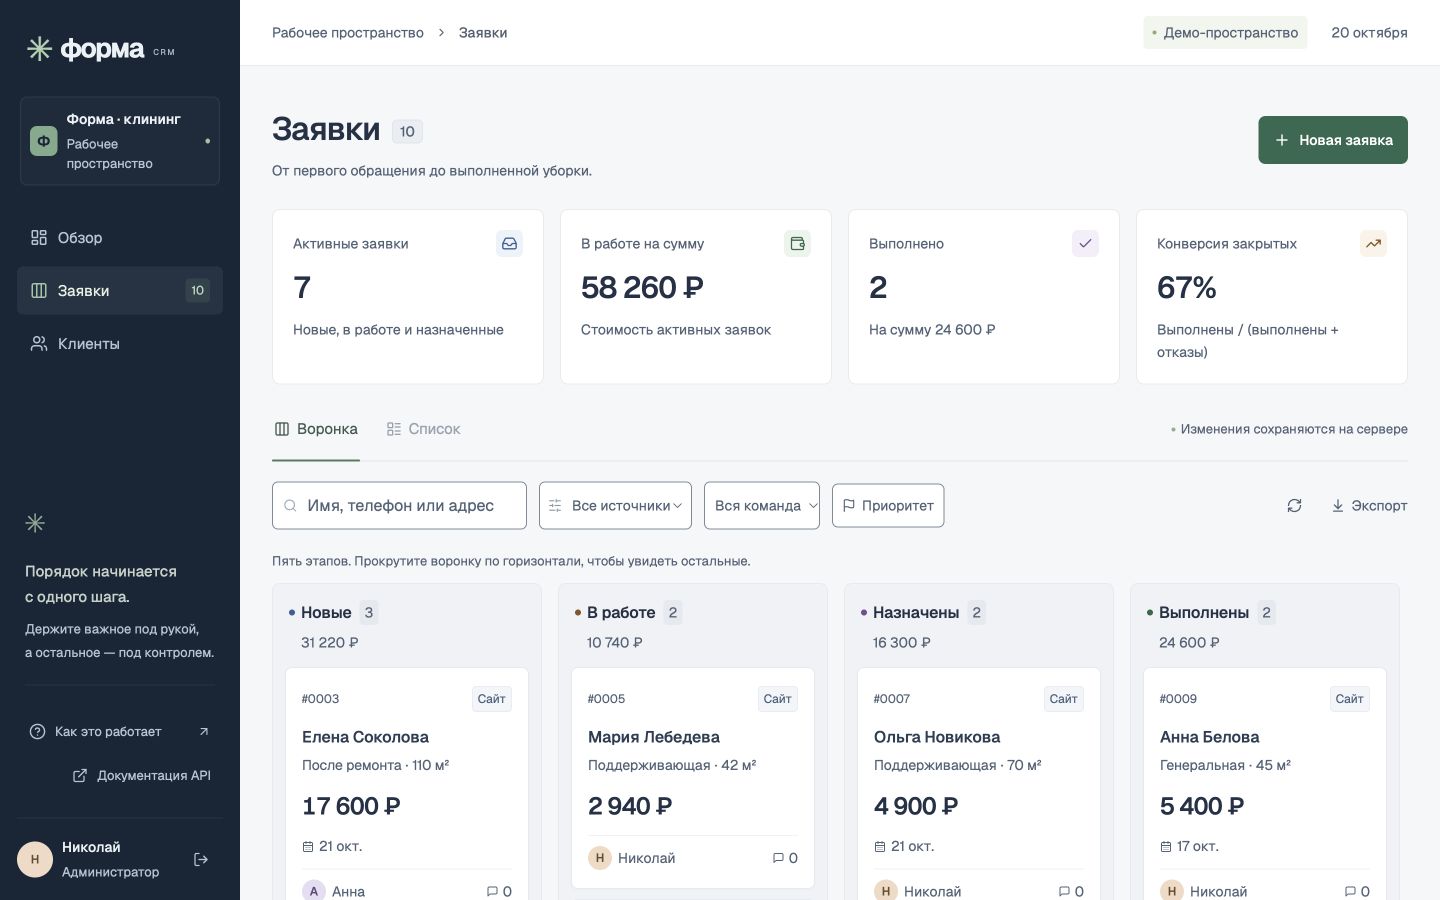Click the checkmark icon in Выполнено card

(1086, 244)
